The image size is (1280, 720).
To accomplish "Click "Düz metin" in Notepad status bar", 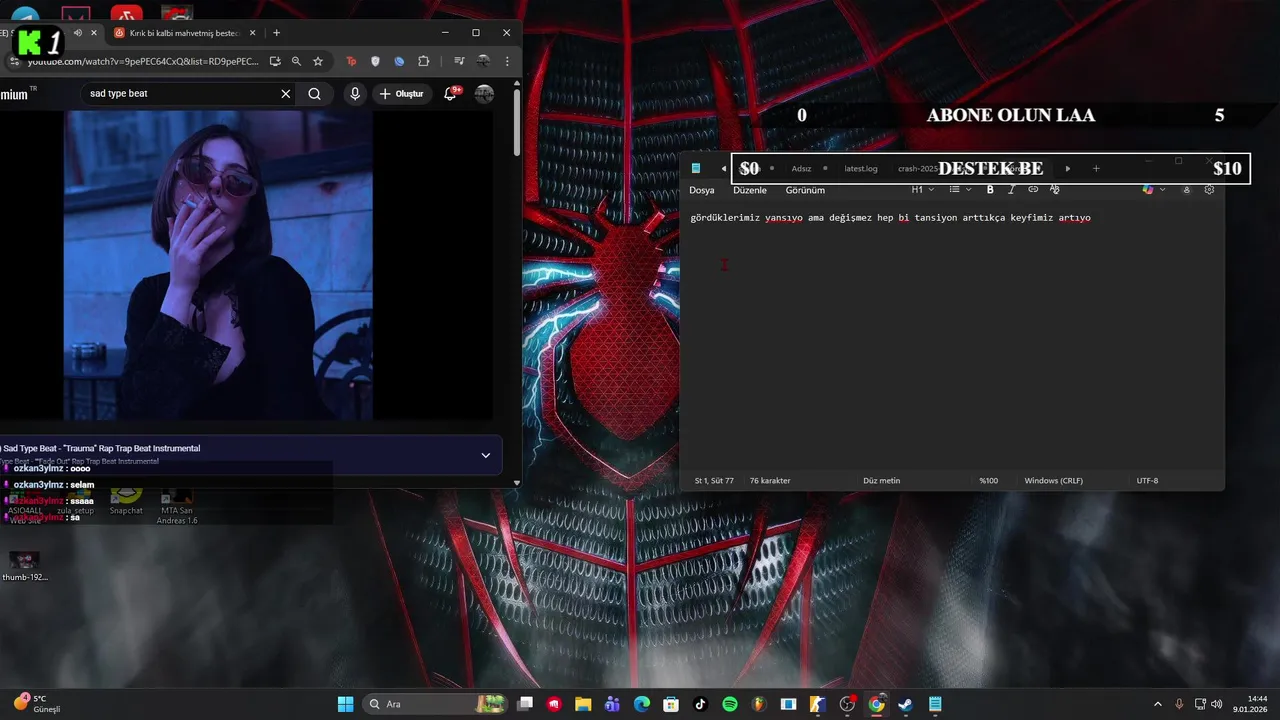I will click(881, 481).
